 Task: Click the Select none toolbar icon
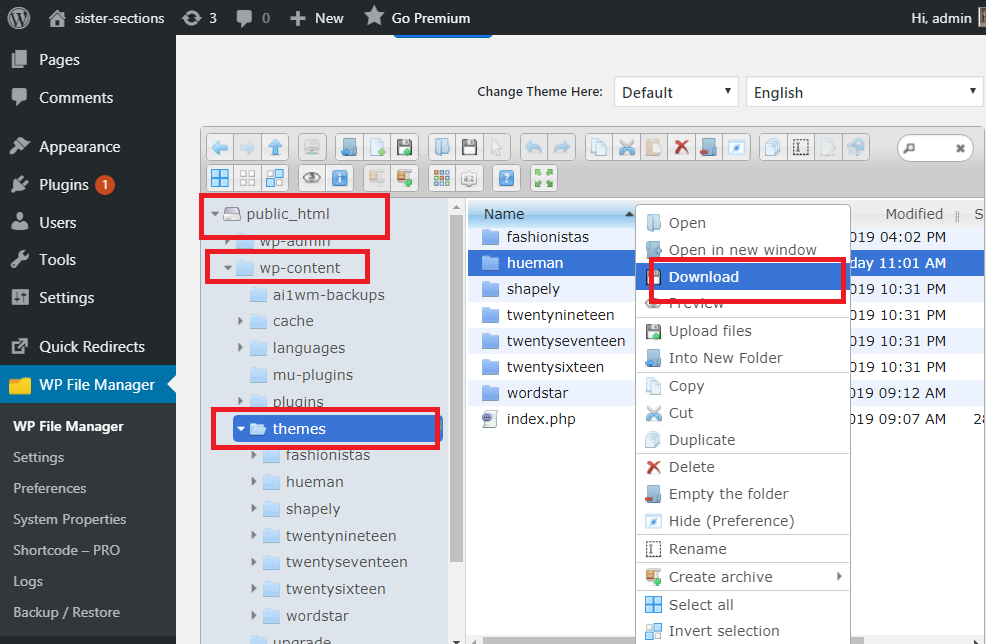tap(248, 178)
